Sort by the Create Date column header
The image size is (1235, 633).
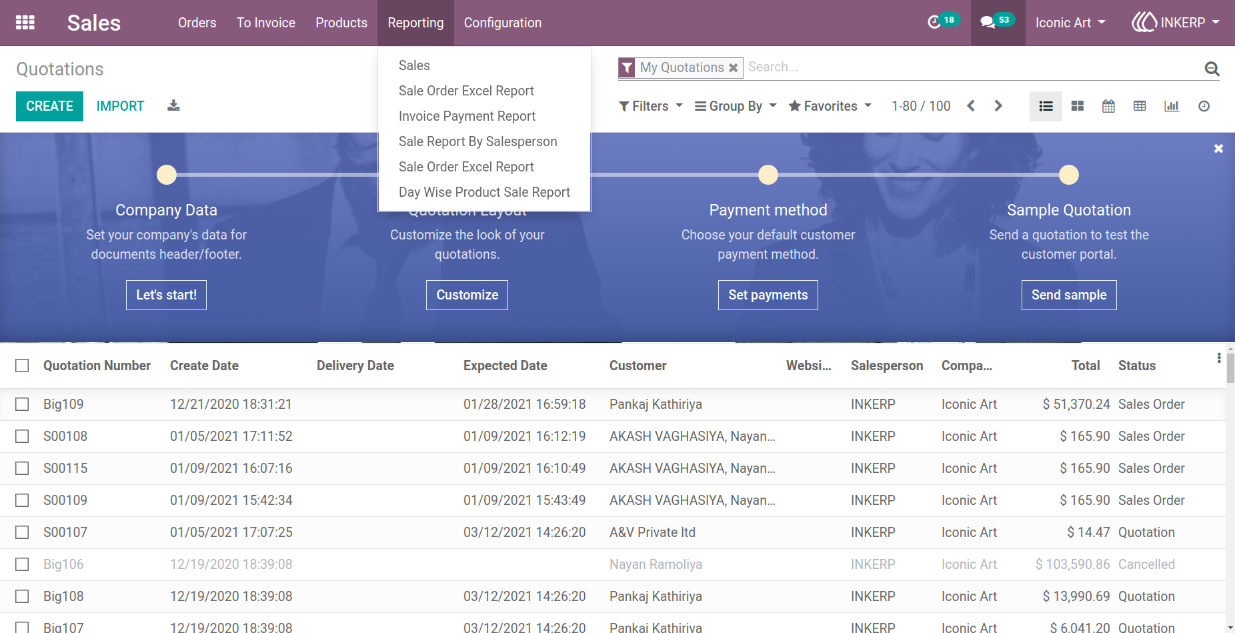point(204,366)
